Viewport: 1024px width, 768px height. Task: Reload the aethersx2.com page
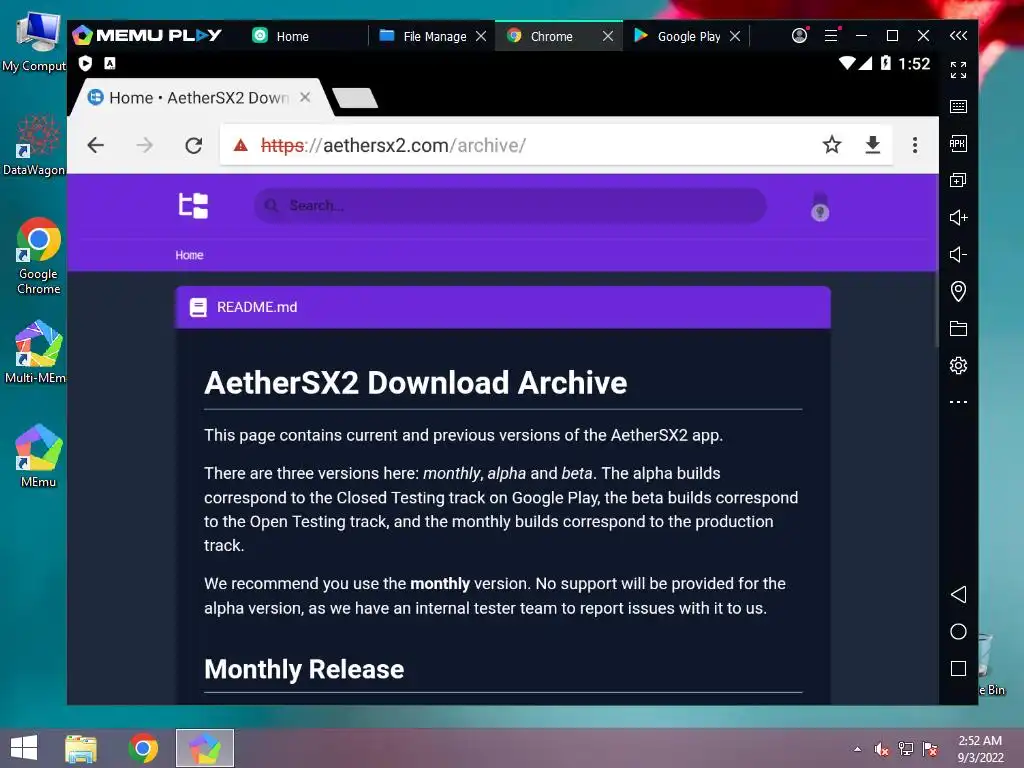193,145
